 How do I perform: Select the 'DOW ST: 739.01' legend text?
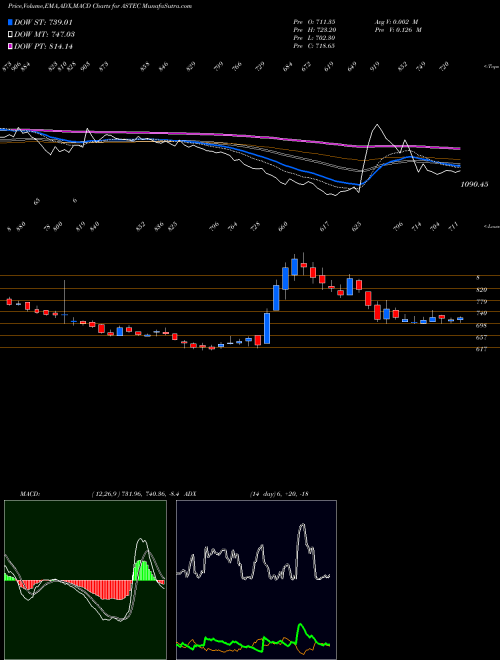coord(44,22)
